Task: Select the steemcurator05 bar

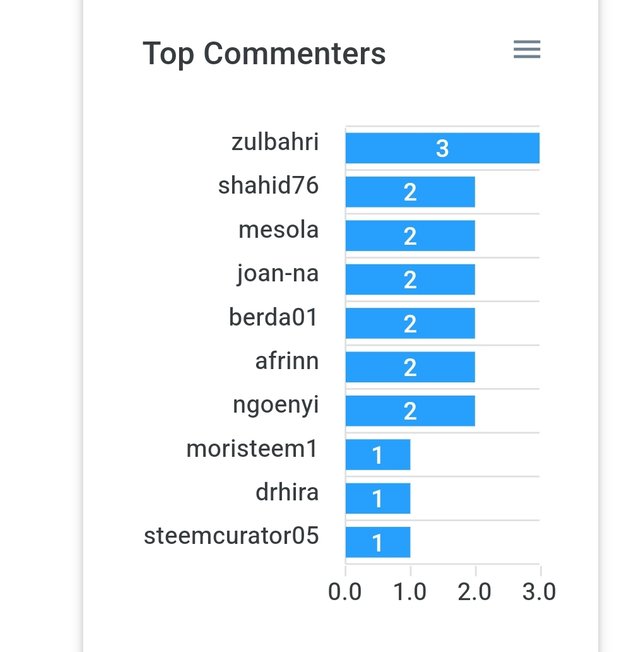Action: pos(378,542)
